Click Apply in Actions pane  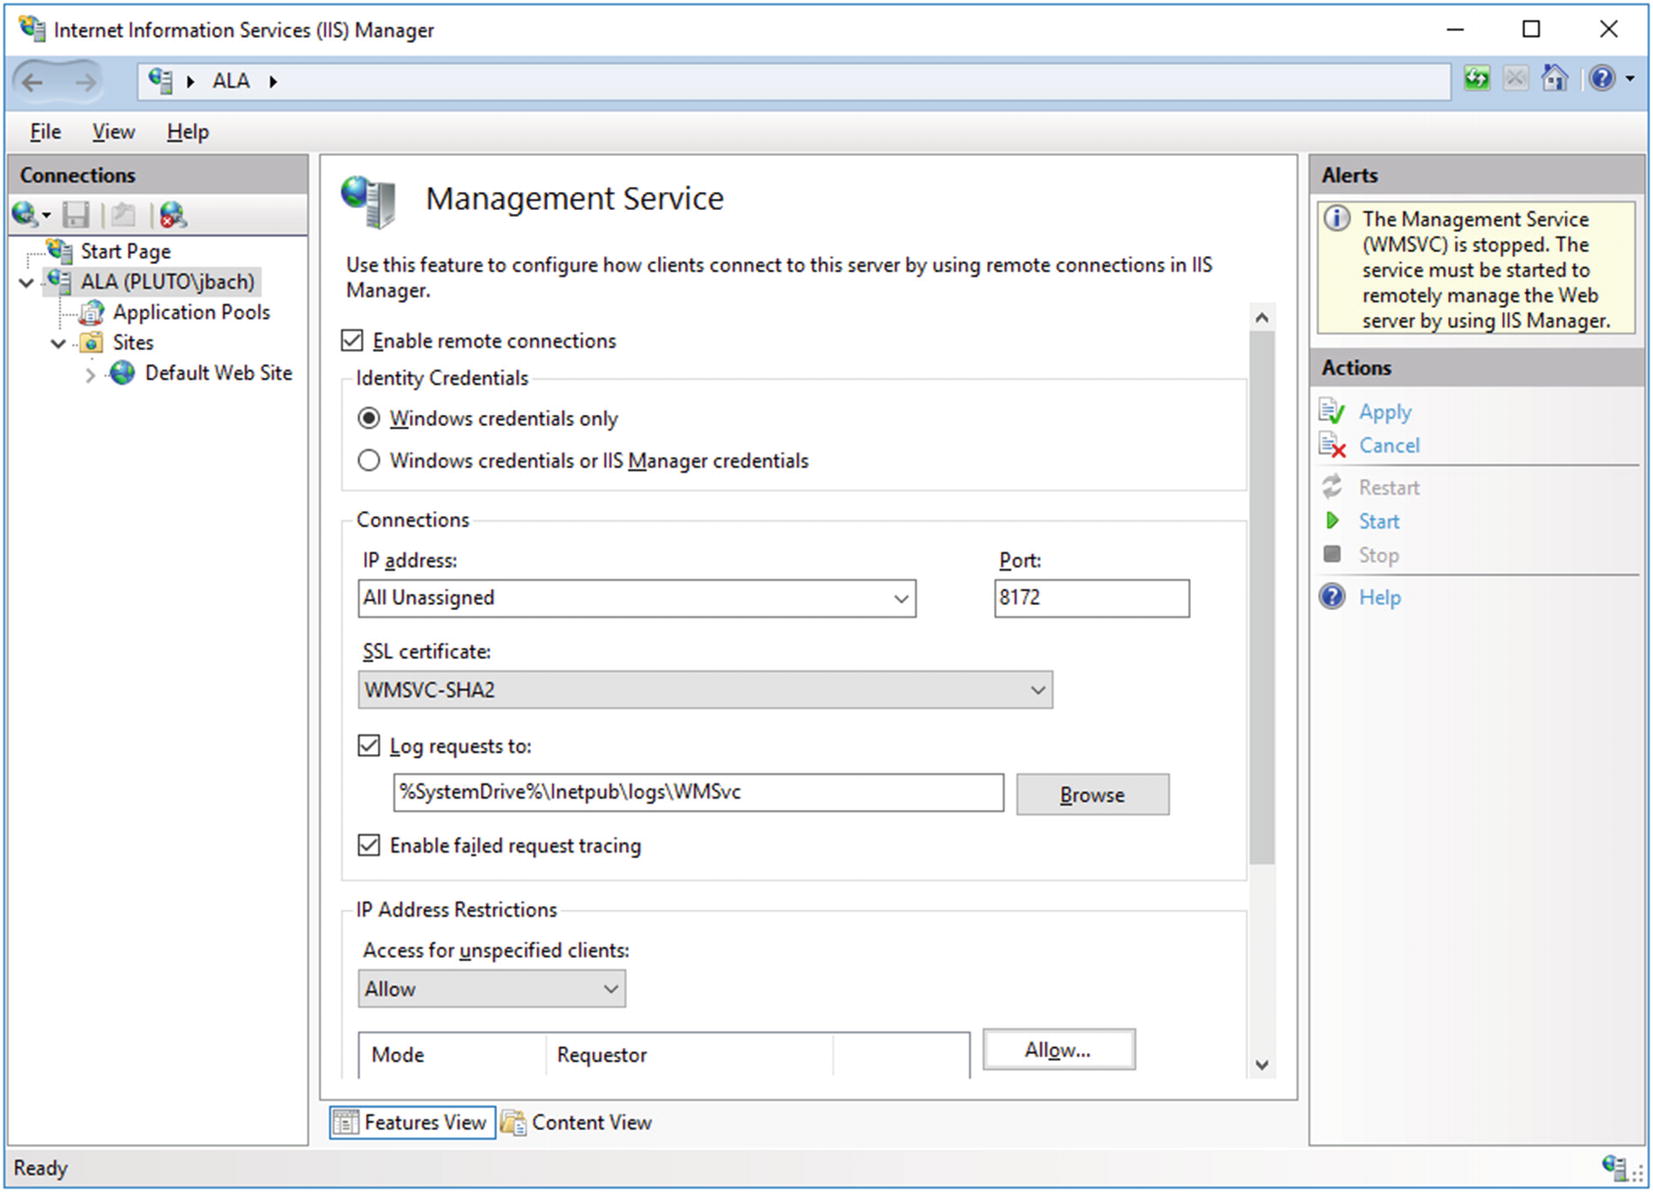coord(1385,412)
